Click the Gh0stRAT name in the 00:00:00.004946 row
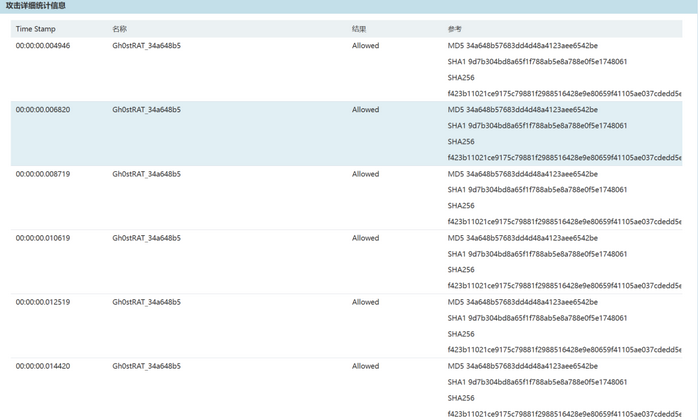Screen dimensions: 700x420 click(146, 46)
